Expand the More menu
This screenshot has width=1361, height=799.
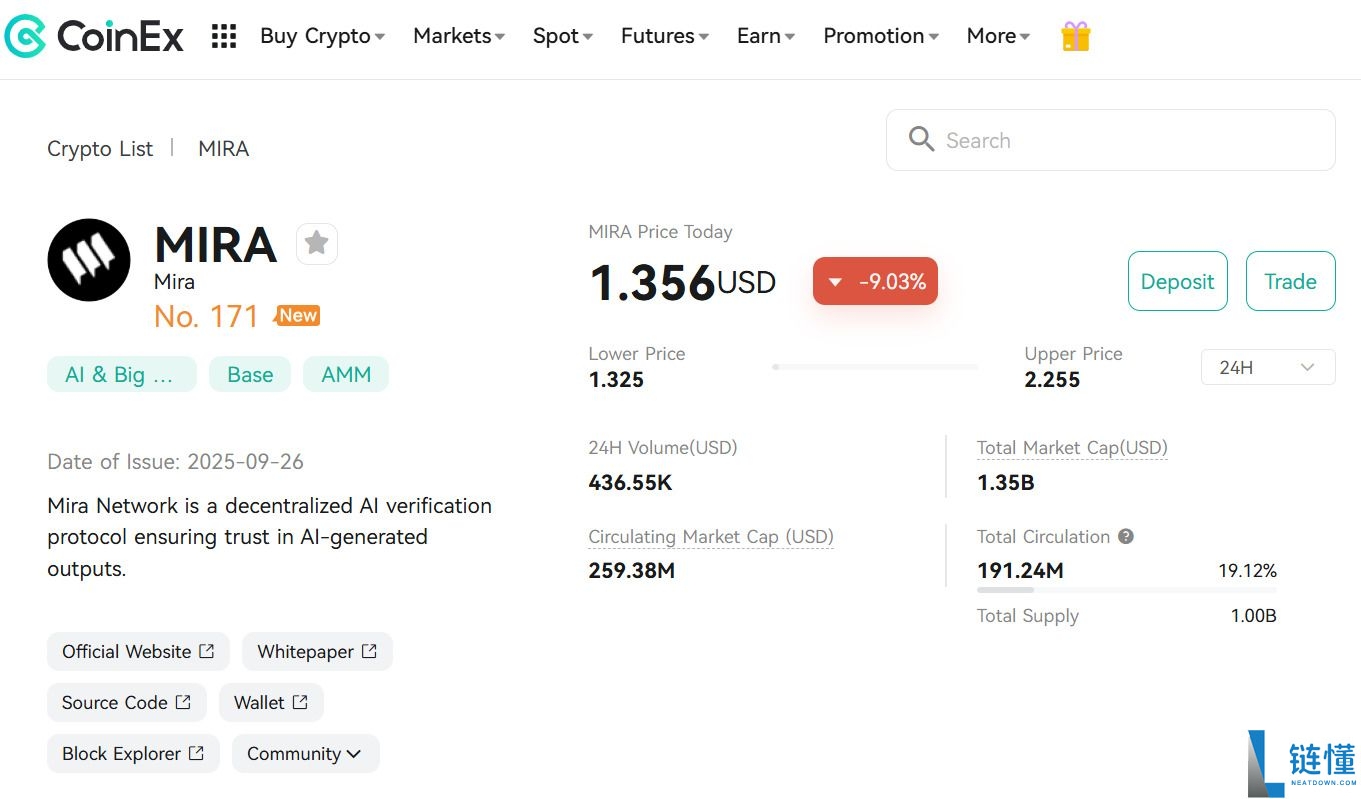(x=998, y=36)
